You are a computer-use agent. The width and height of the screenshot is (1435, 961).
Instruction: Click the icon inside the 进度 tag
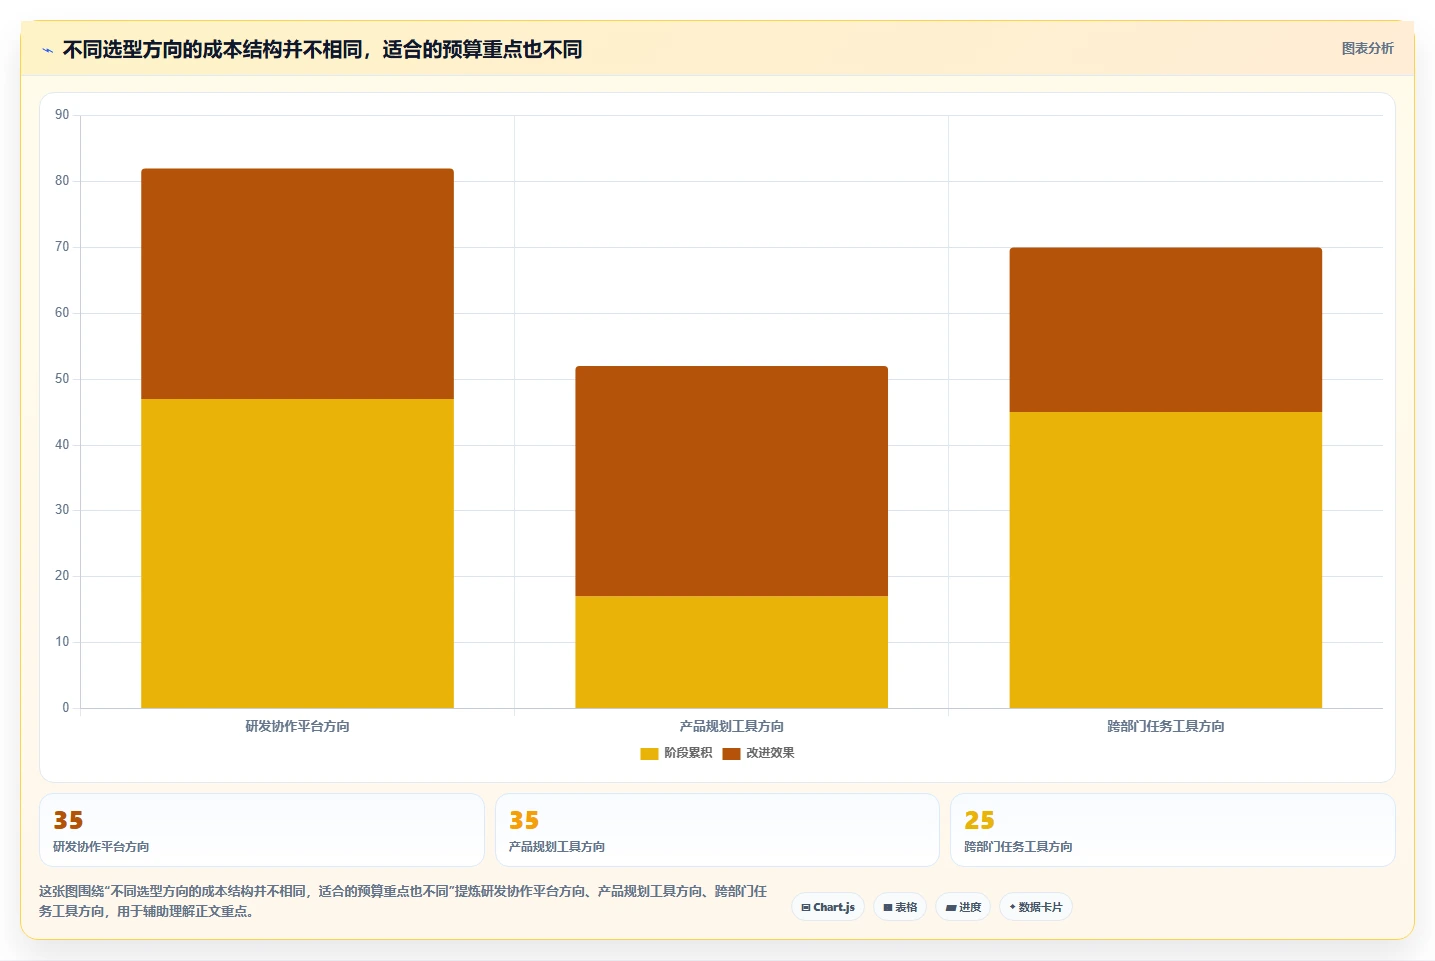coord(950,908)
